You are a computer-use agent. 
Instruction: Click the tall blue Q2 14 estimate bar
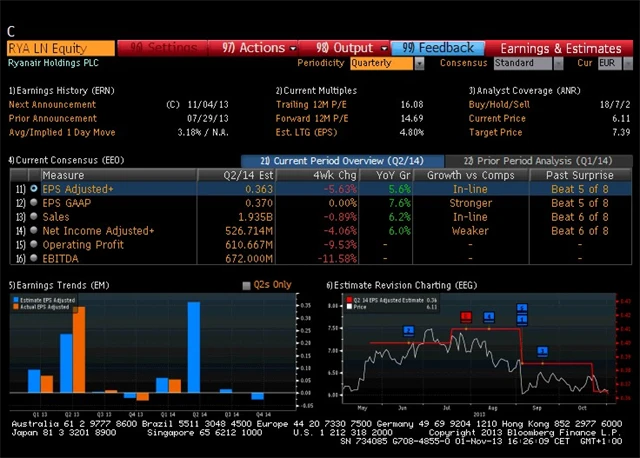point(194,347)
